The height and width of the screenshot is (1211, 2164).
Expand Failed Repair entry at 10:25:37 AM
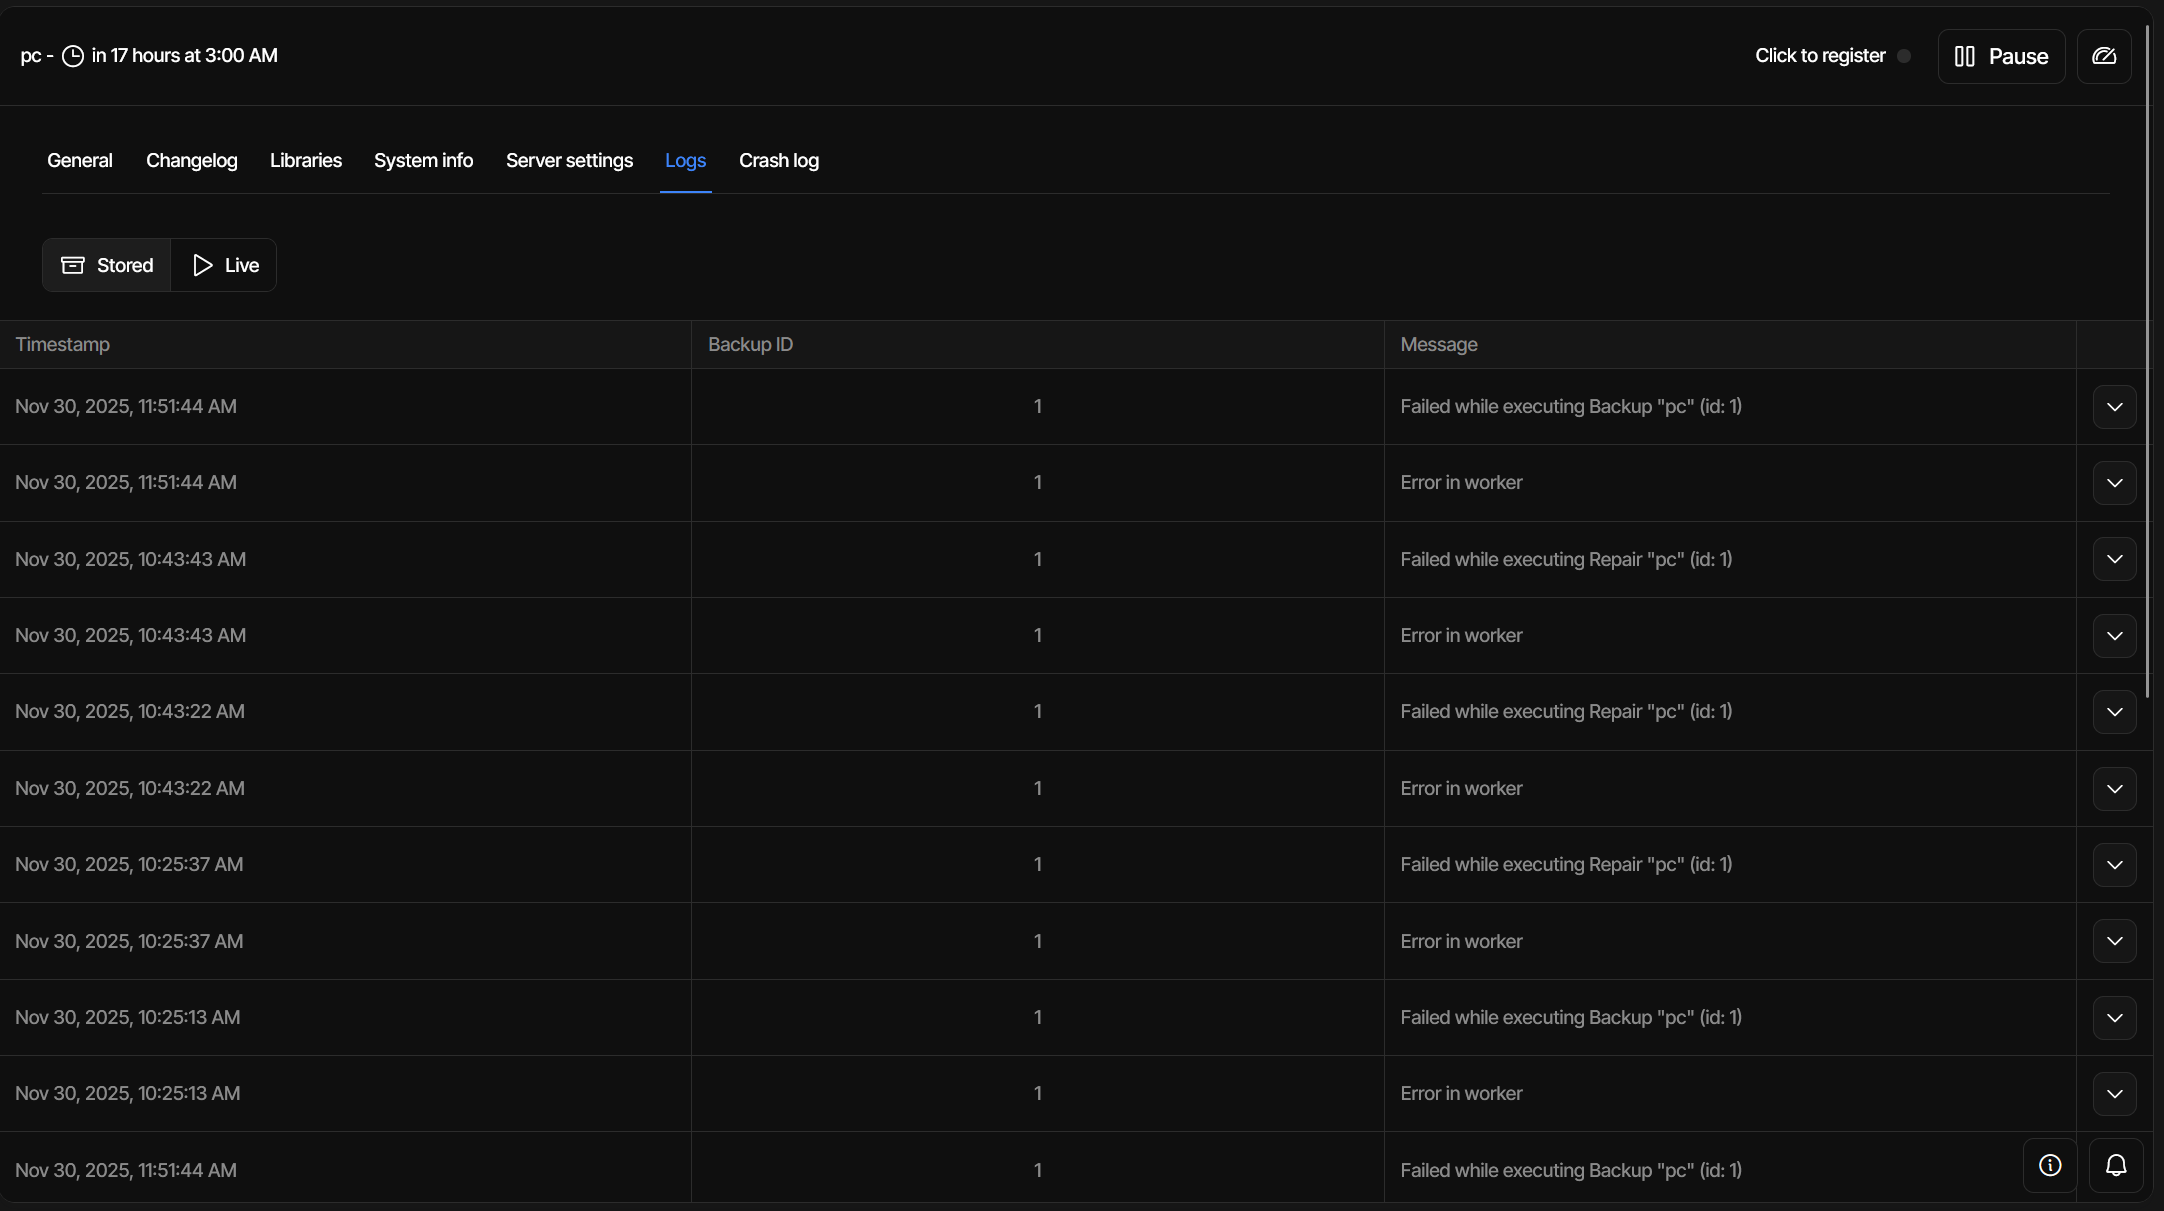pyautogui.click(x=2114, y=865)
